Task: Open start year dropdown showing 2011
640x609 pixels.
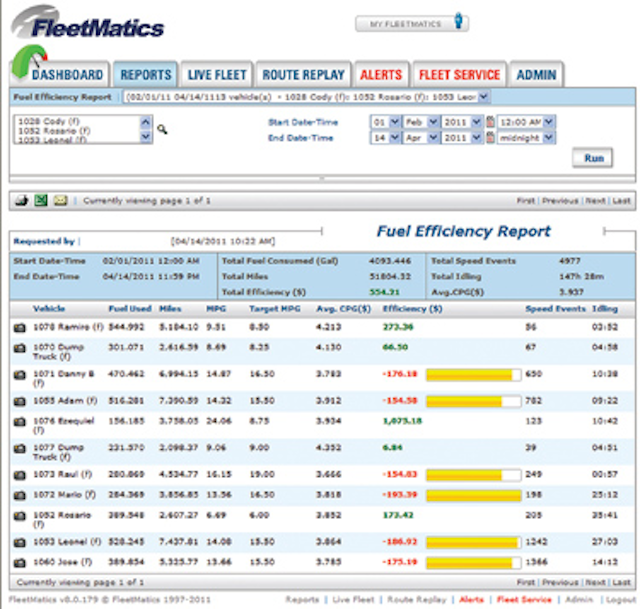Action: click(x=462, y=122)
